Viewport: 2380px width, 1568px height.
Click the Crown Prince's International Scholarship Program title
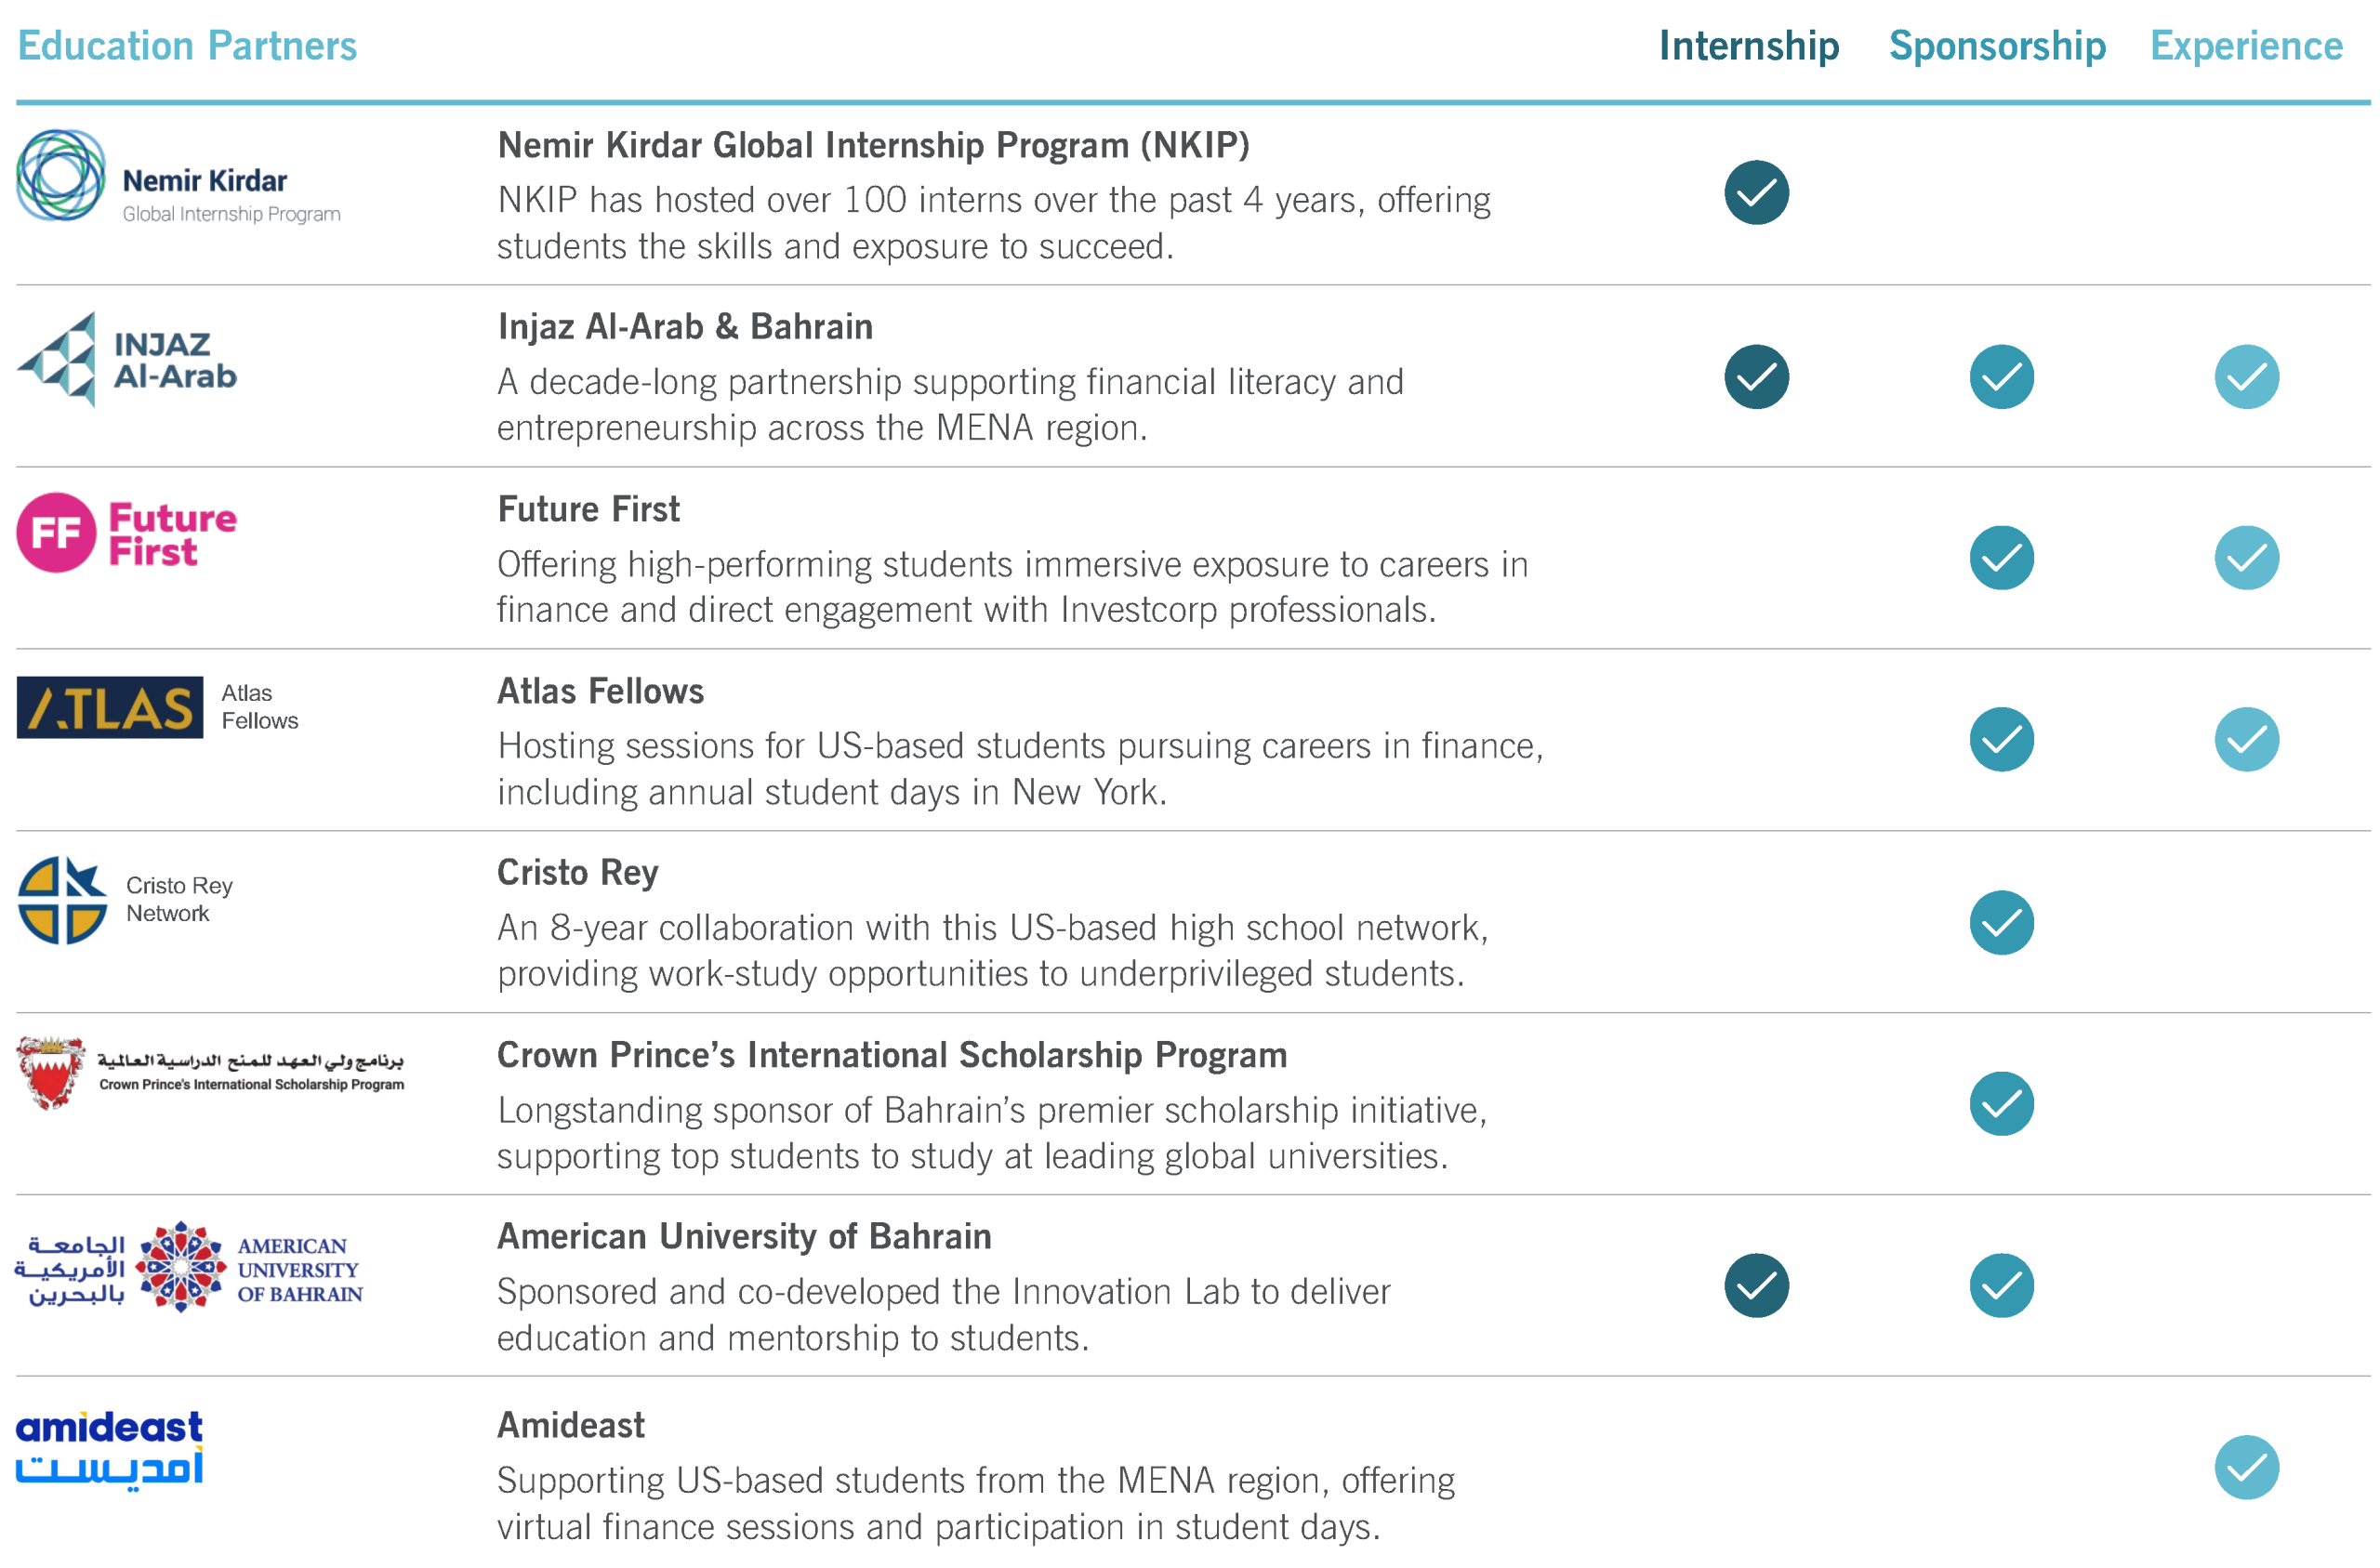click(x=891, y=1055)
